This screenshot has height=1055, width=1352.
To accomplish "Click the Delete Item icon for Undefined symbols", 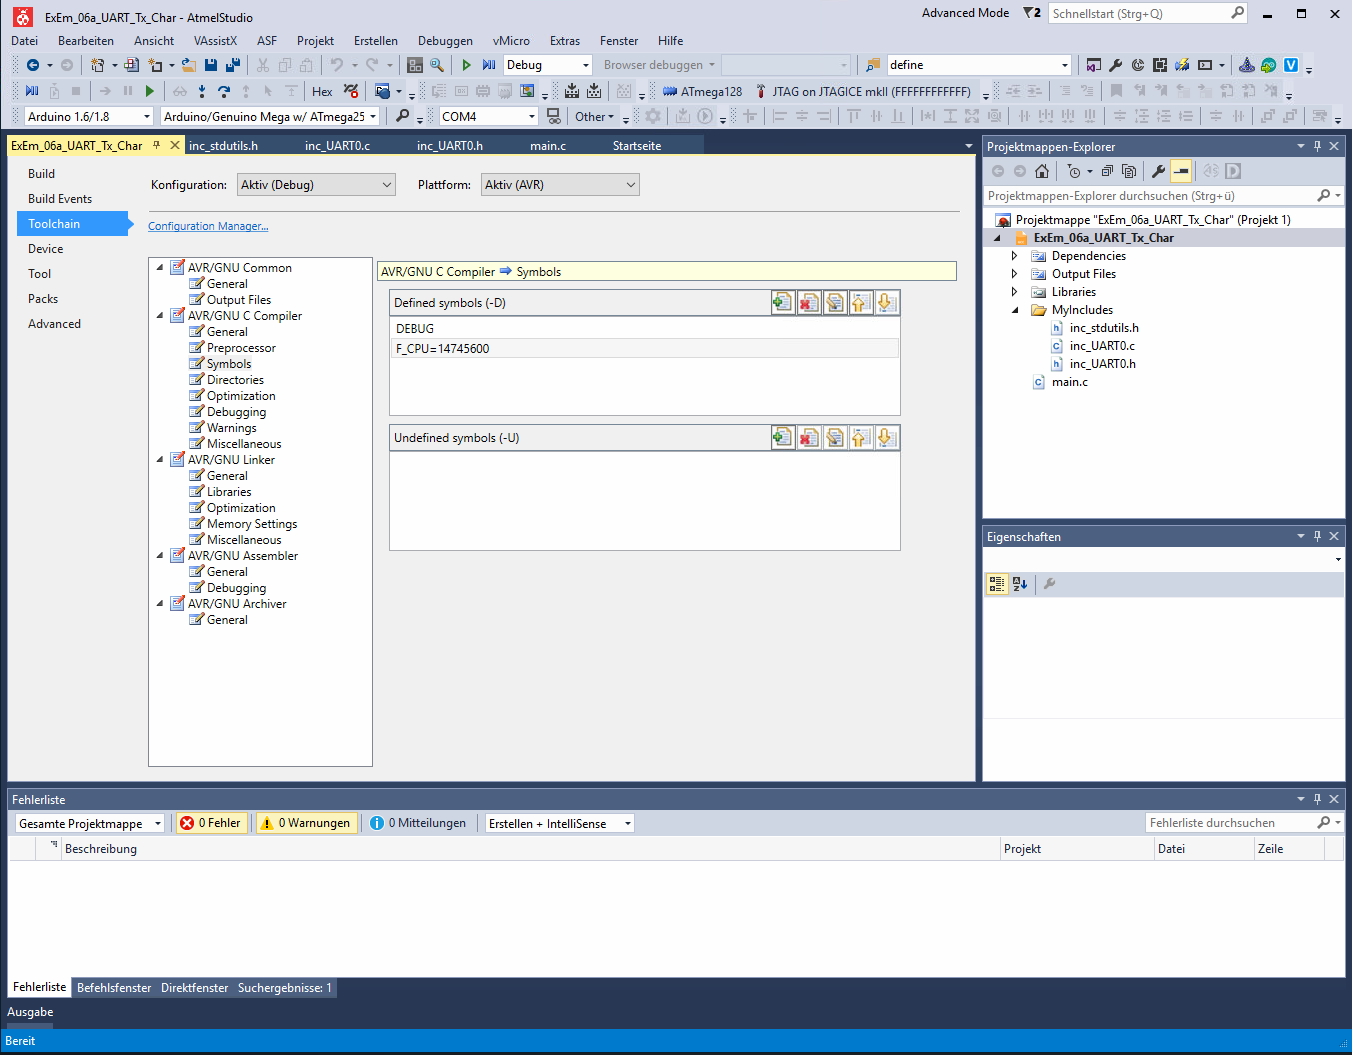I will coord(809,437).
